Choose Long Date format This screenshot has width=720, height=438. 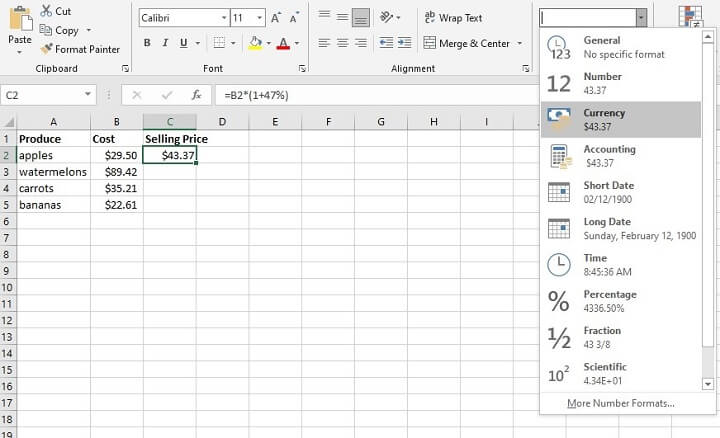(x=621, y=229)
